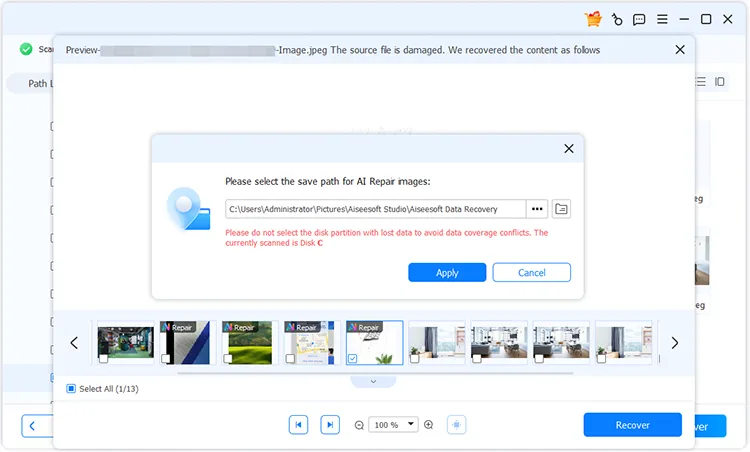Image resolution: width=750 pixels, height=452 pixels.
Task: Open the shopping cart purchase icon
Action: (x=594, y=19)
